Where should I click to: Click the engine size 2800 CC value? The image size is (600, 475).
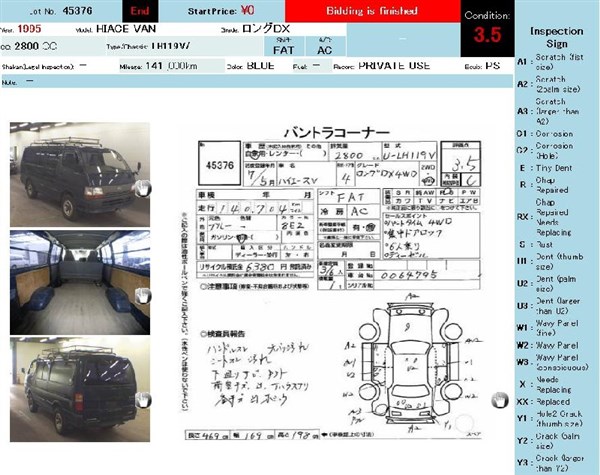tap(36, 46)
